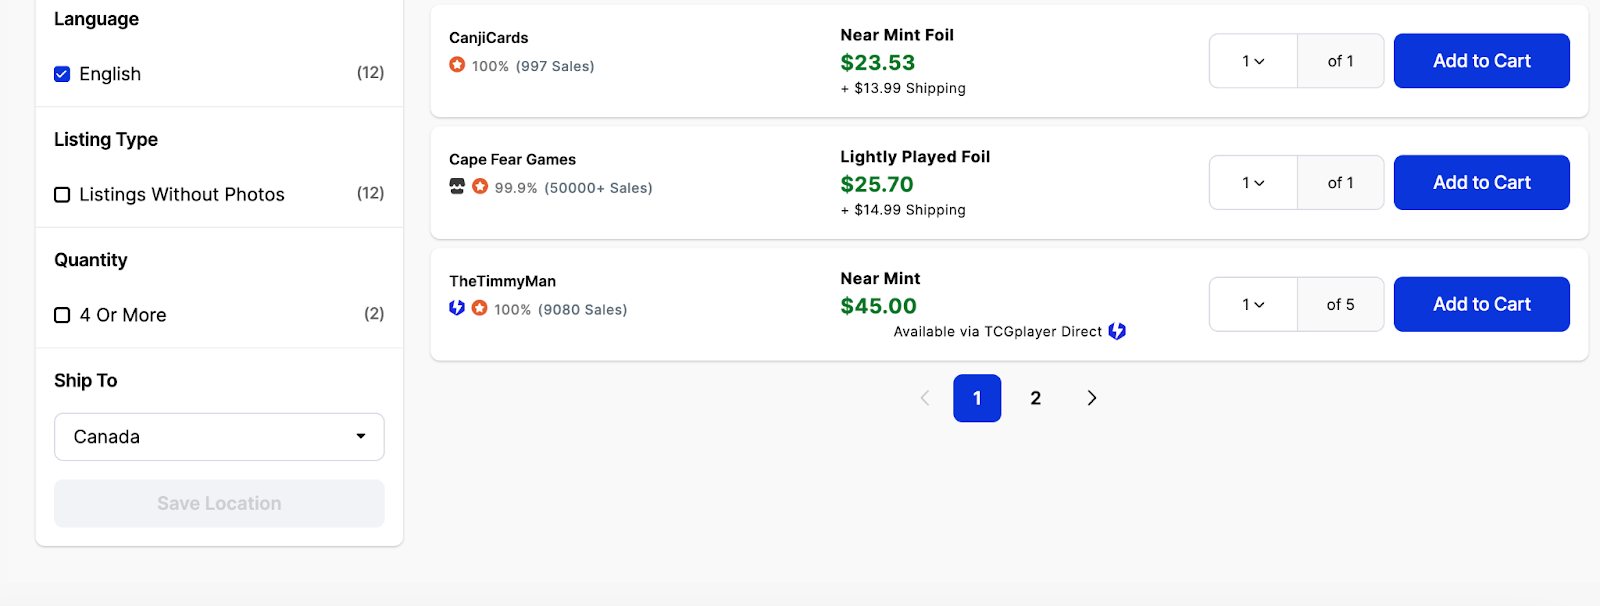Click the previous page arrow in pagination

tap(924, 398)
